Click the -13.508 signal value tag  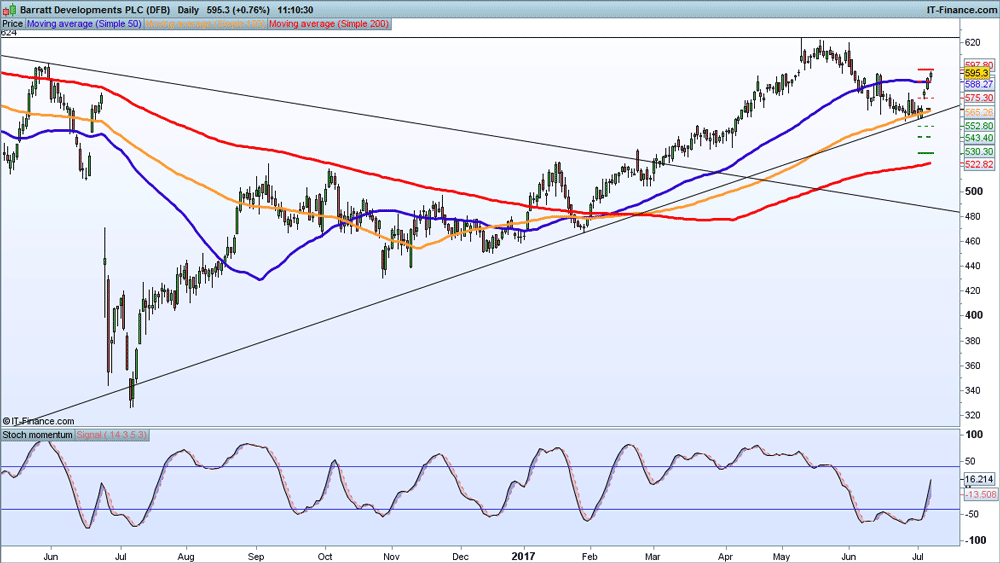(980, 495)
